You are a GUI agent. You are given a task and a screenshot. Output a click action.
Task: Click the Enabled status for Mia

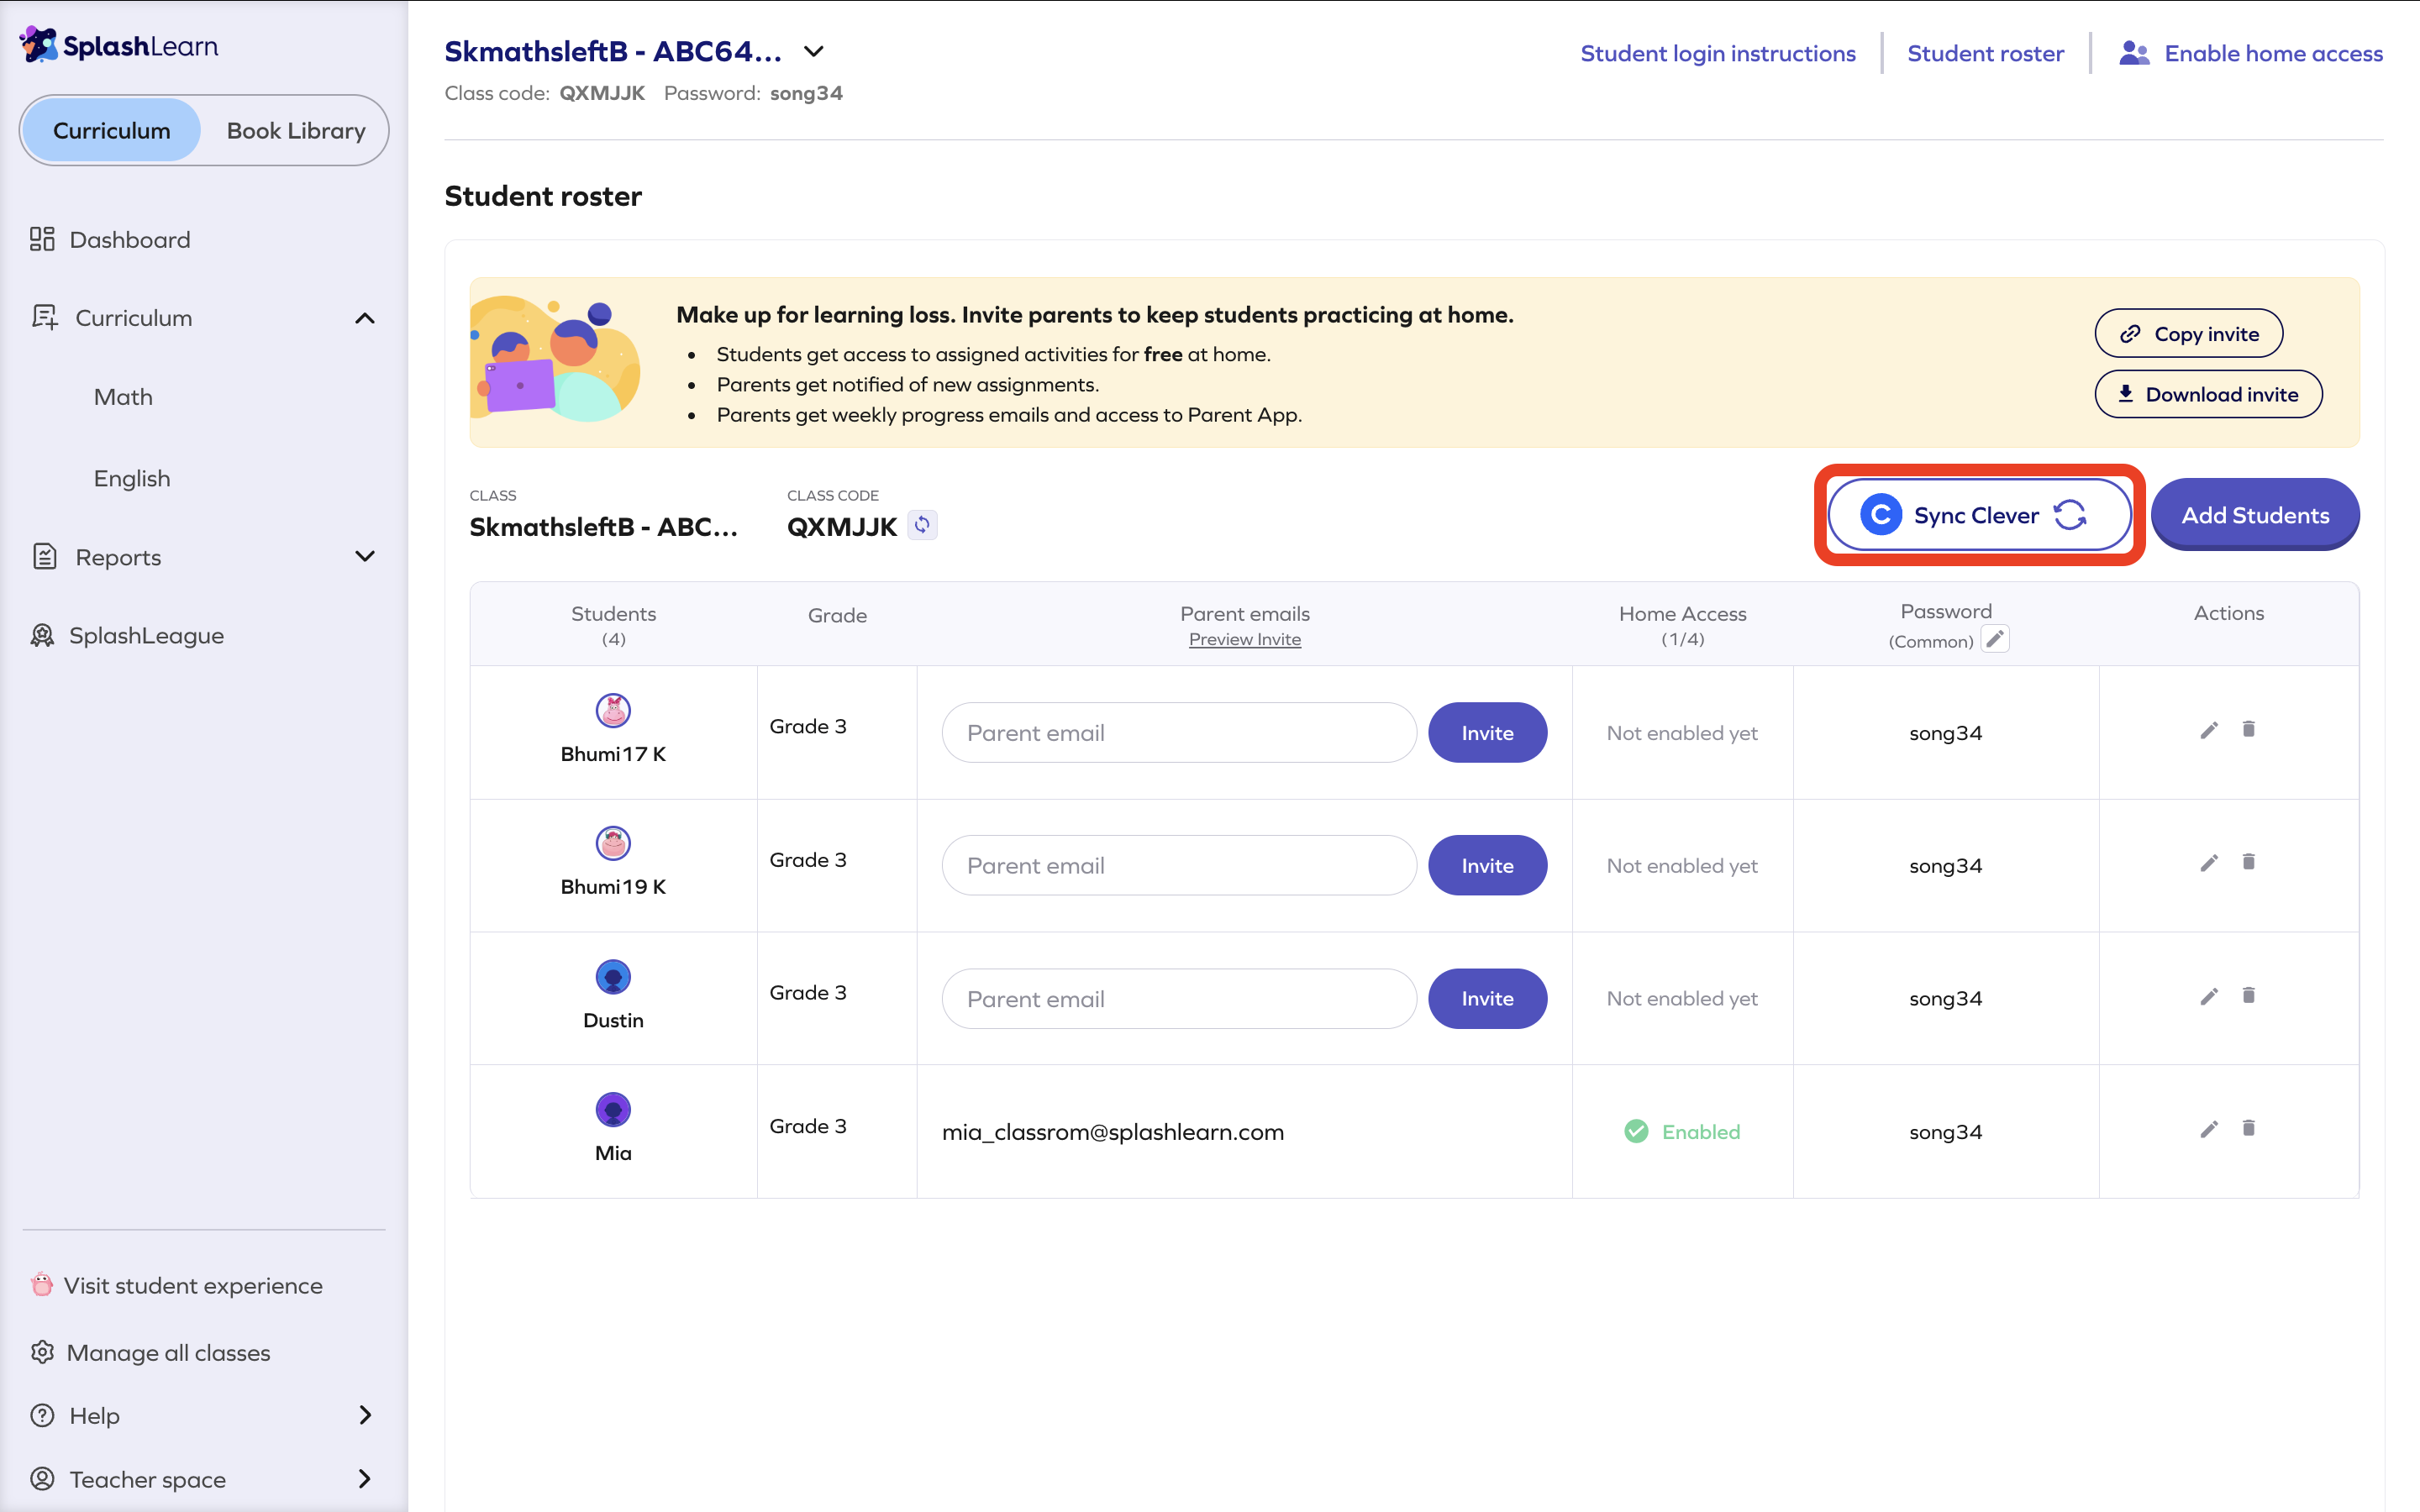tap(1682, 1132)
